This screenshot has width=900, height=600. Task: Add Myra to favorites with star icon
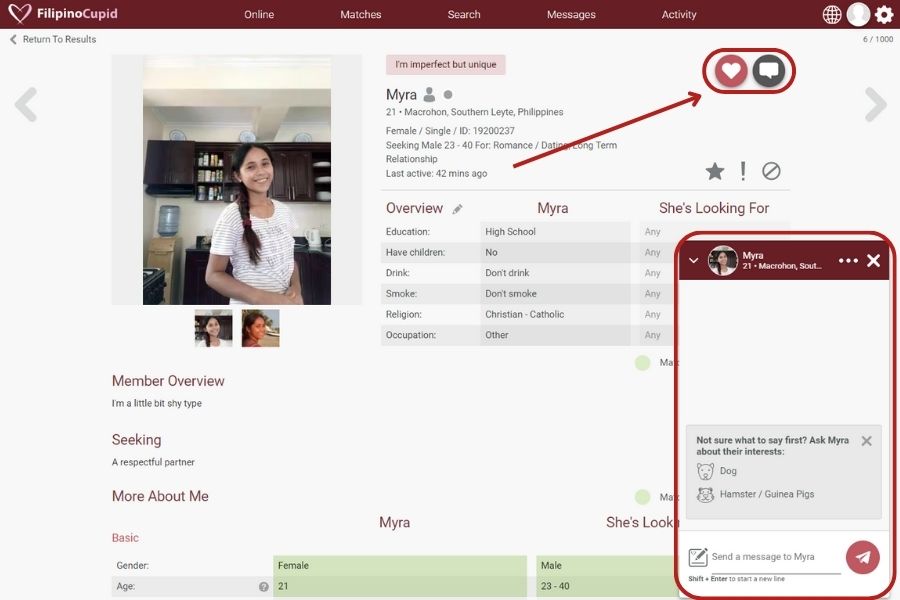(x=714, y=171)
